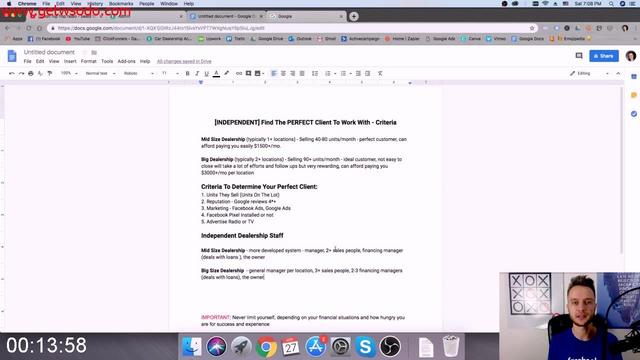Set Right align for paragraph

(x=293, y=73)
